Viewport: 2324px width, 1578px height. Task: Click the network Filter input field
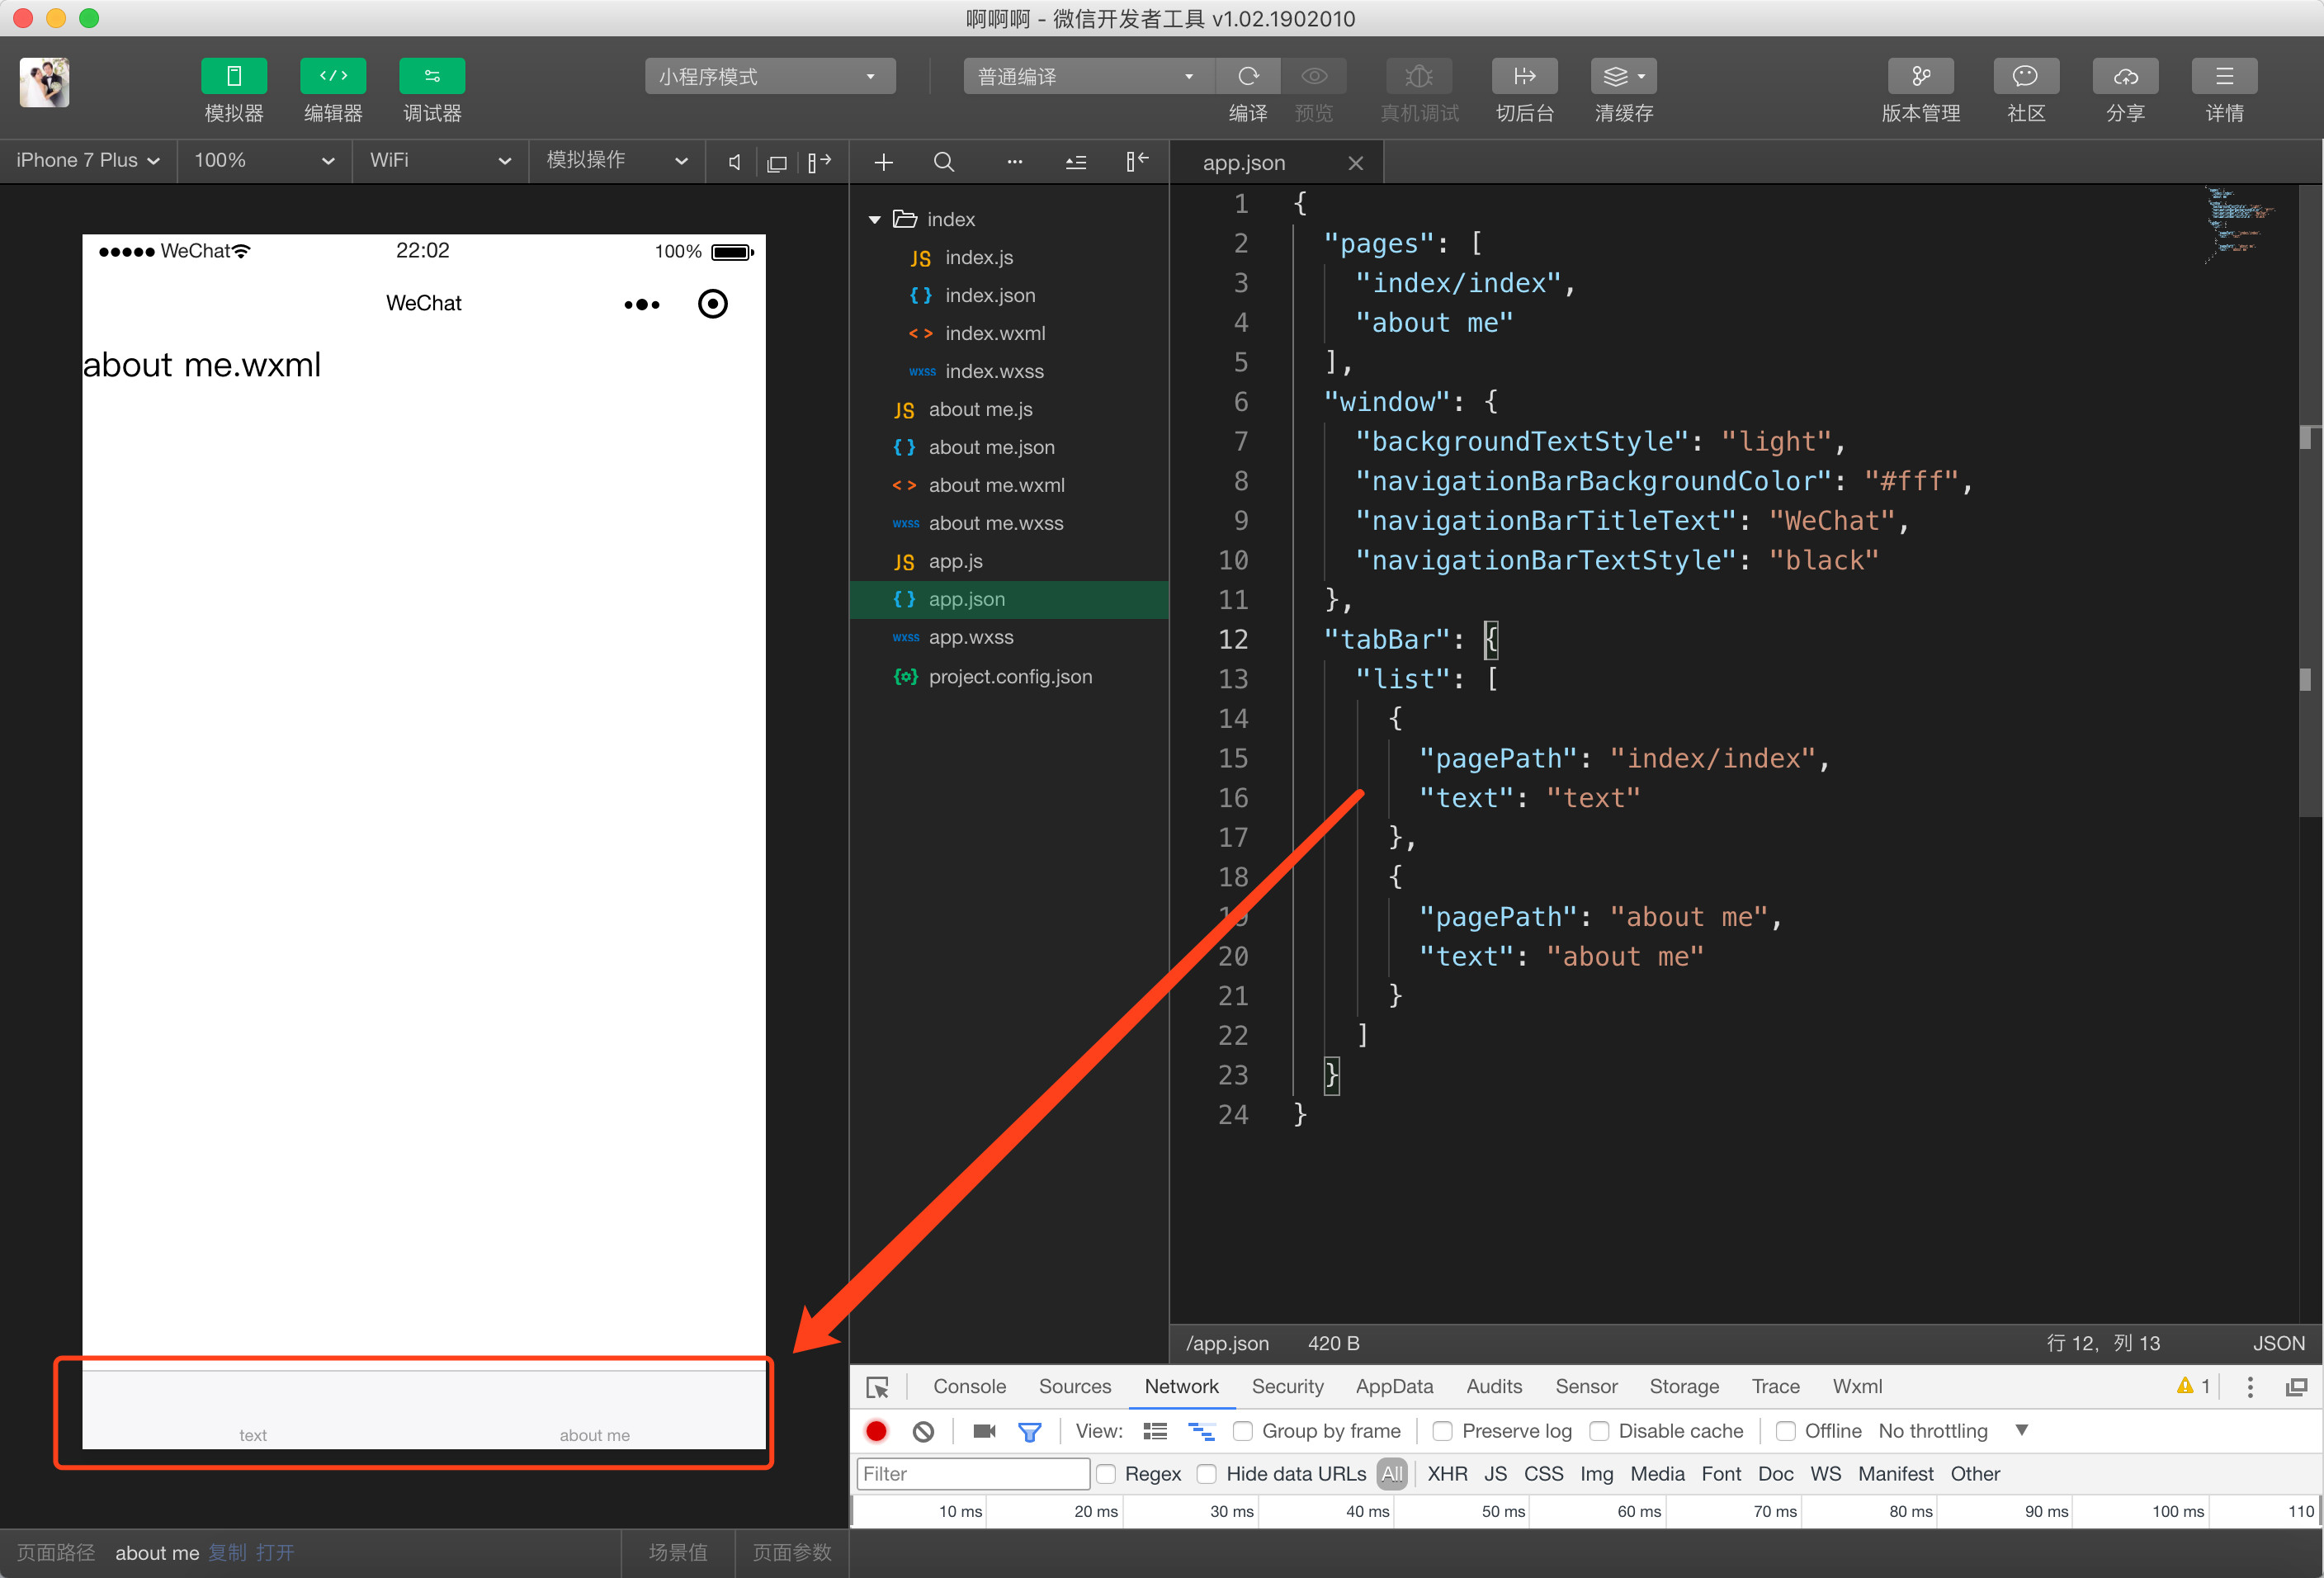click(972, 1473)
